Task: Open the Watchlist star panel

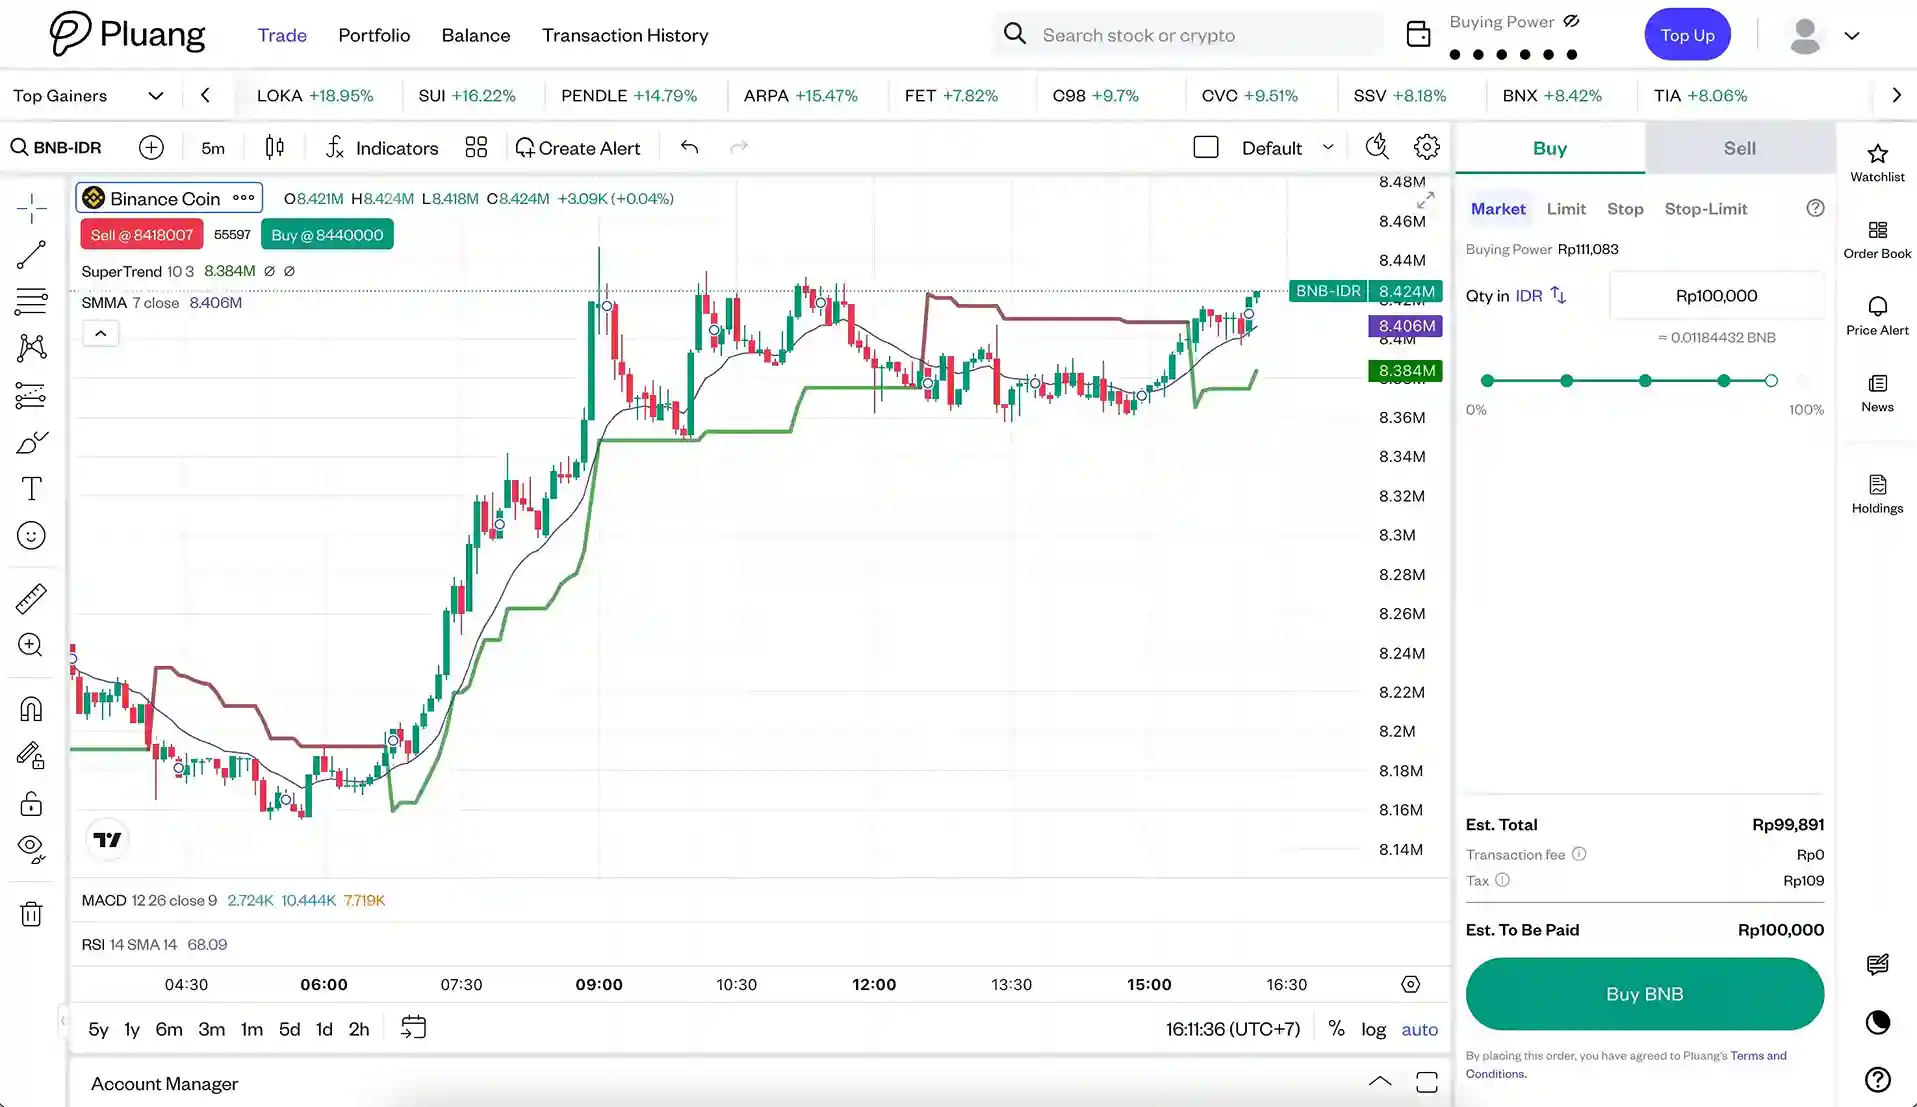Action: pyautogui.click(x=1877, y=163)
